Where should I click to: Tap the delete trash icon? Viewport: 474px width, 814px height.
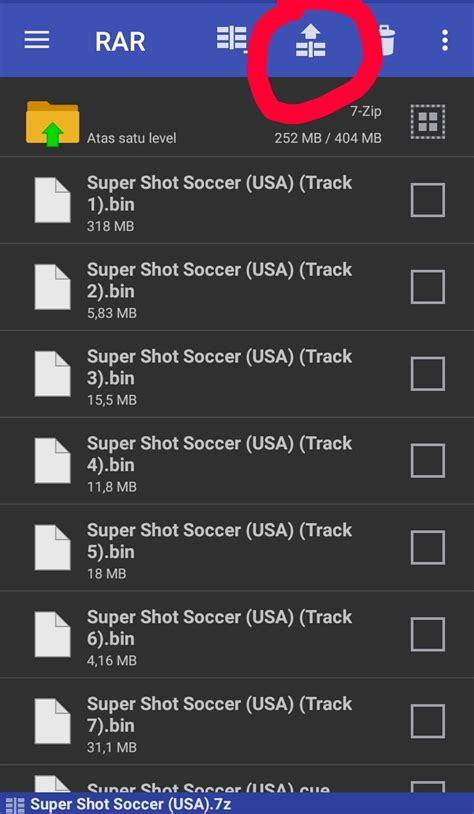tap(388, 40)
